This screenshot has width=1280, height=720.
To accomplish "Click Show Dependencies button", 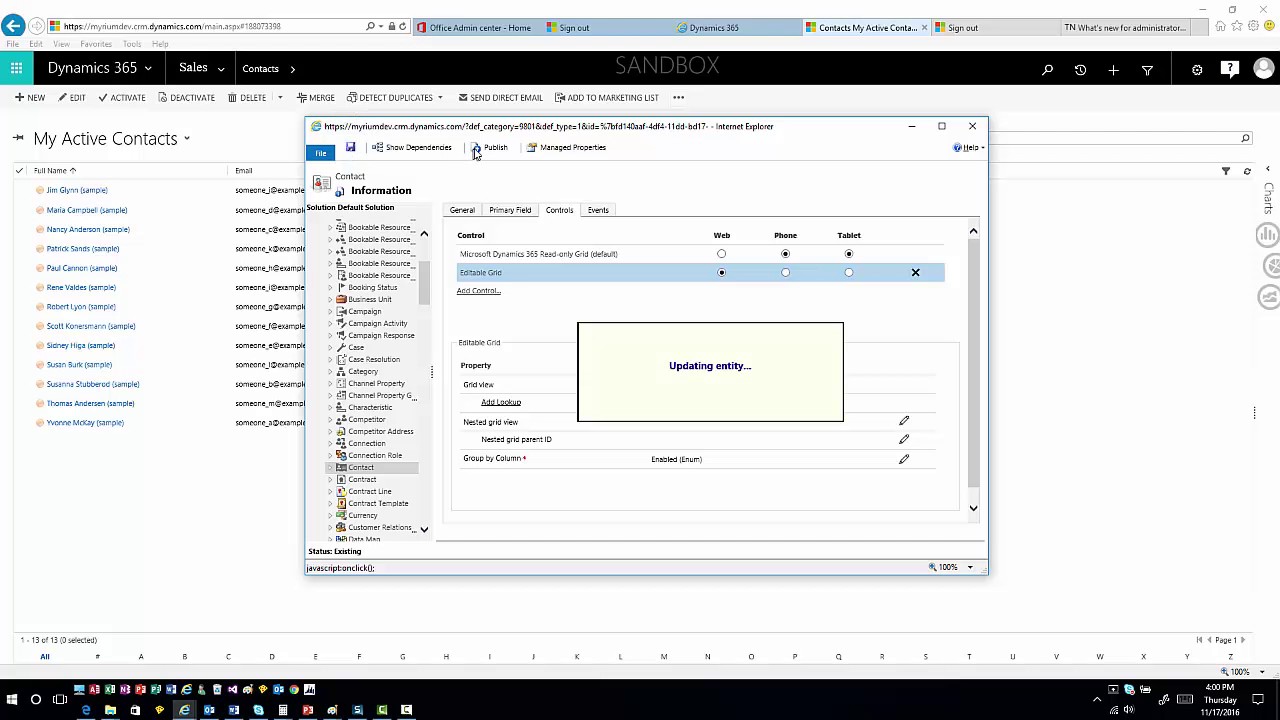I will click(x=412, y=148).
